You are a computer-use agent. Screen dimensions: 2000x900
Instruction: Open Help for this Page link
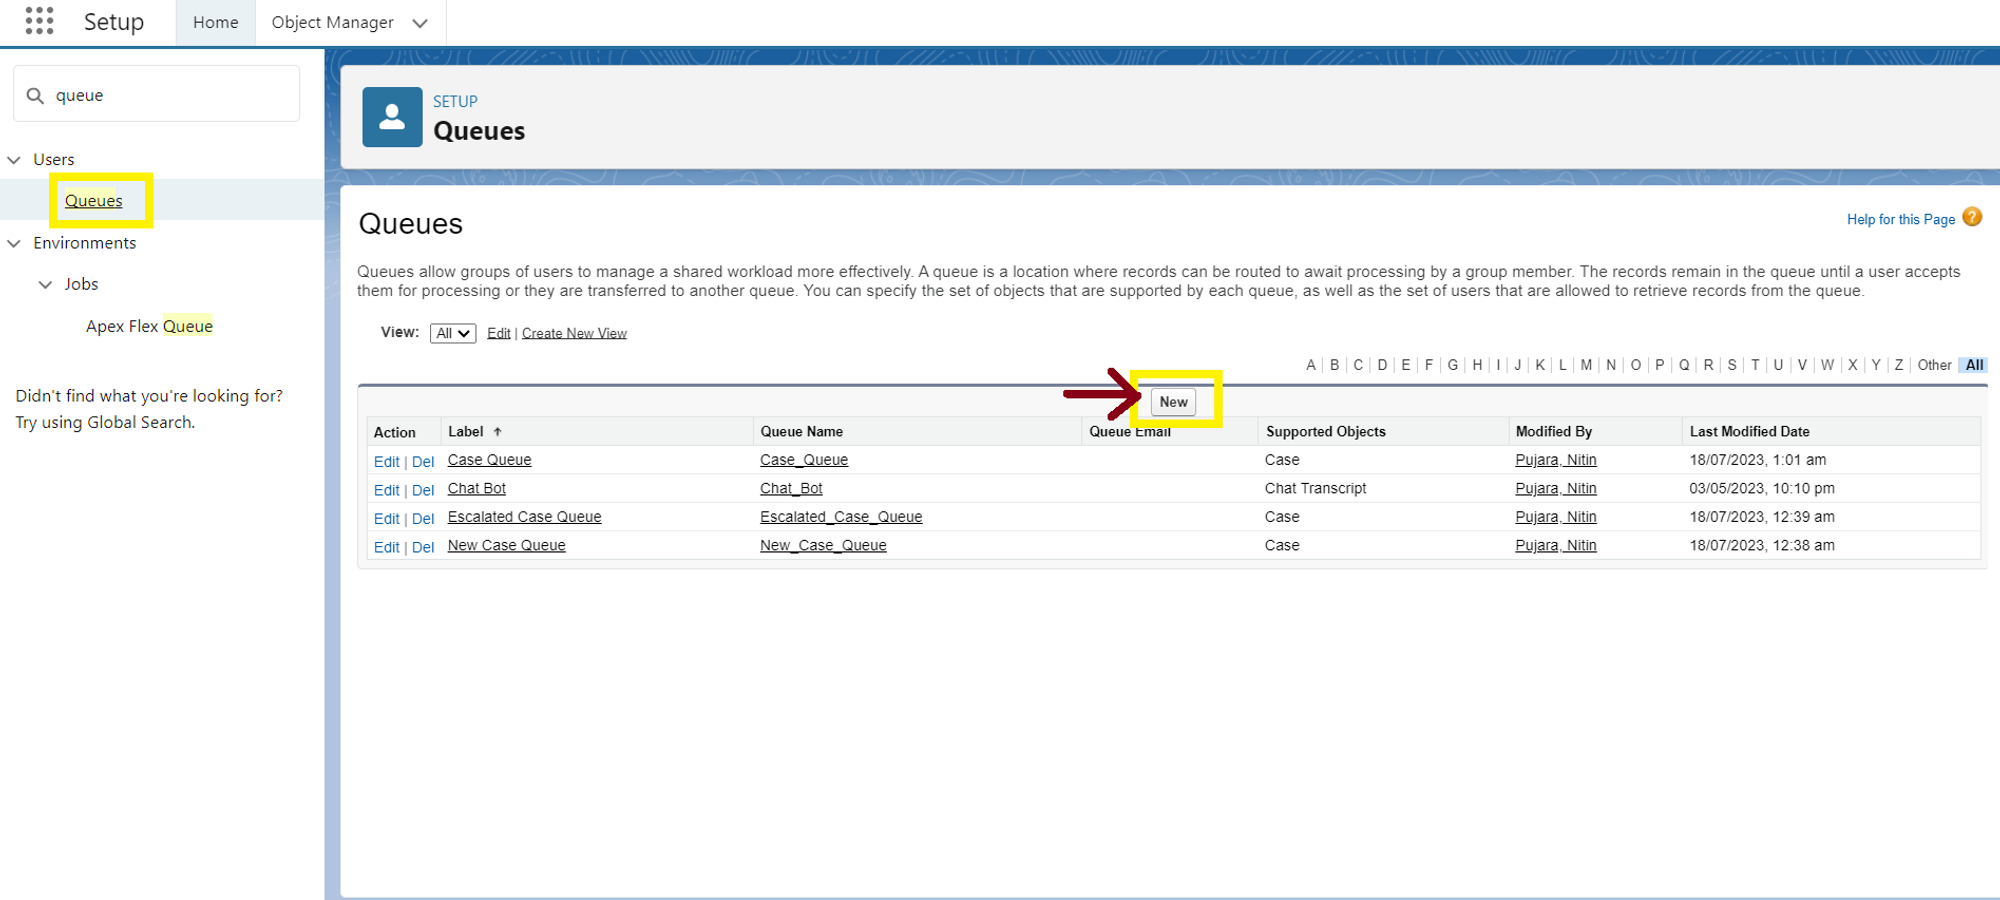1900,219
